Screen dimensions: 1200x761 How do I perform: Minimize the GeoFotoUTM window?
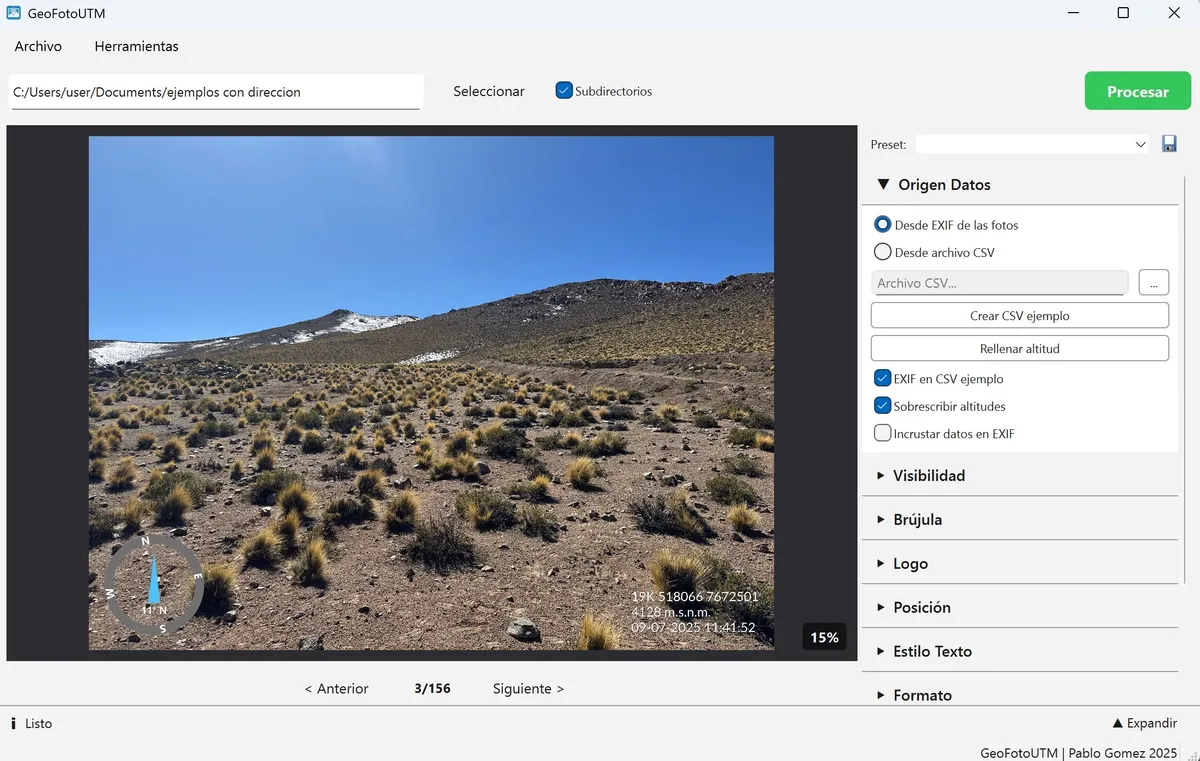1073,13
